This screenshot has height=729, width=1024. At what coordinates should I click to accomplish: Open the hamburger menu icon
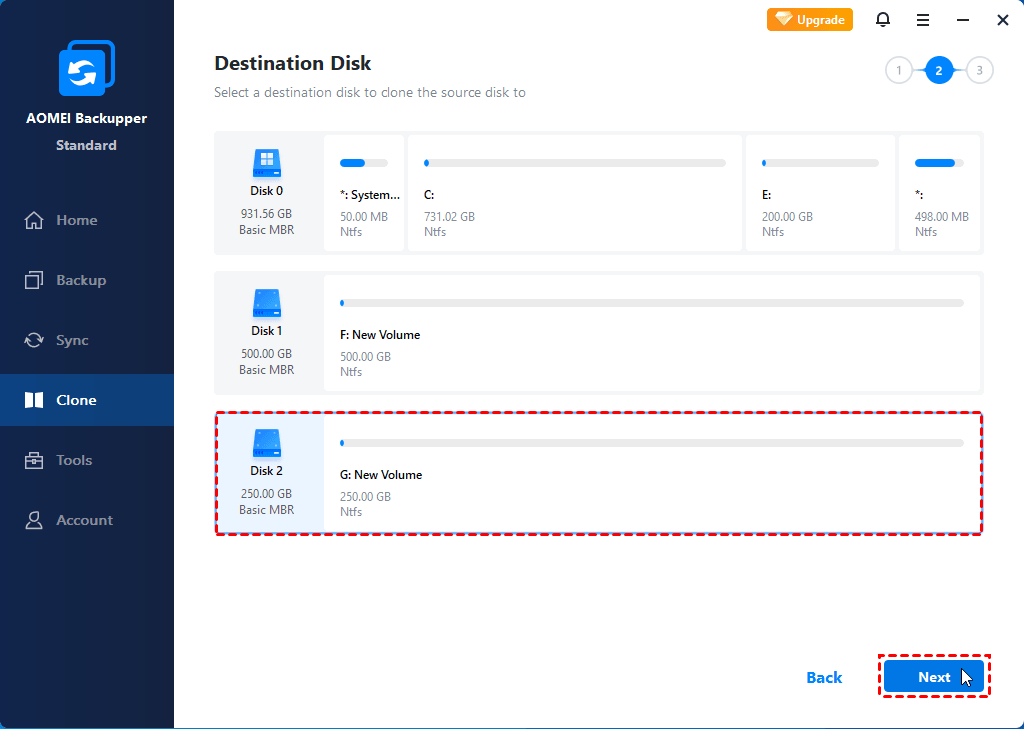(923, 20)
